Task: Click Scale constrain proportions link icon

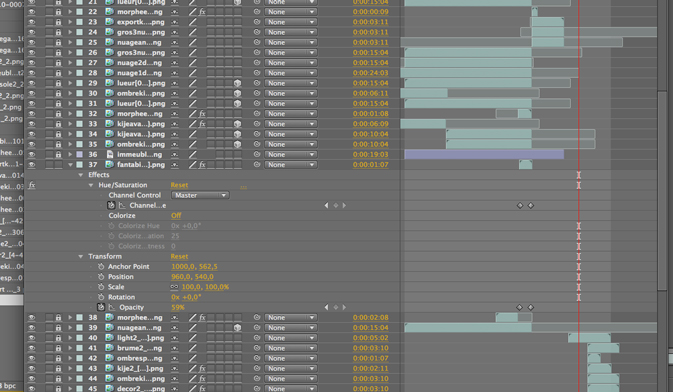Action: pos(174,287)
